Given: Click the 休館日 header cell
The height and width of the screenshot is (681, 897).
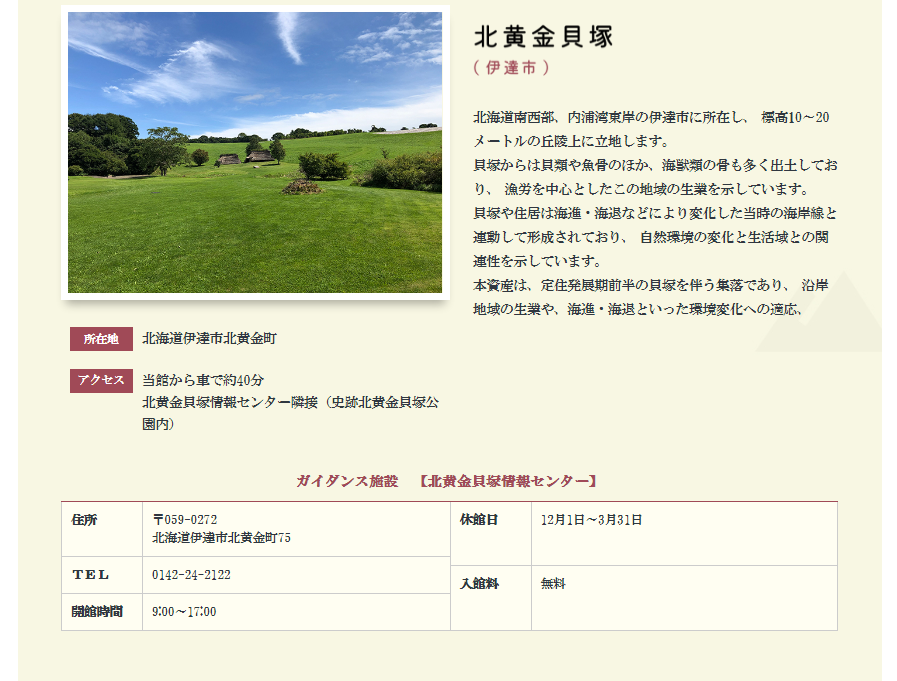Looking at the screenshot, I should pos(491,534).
